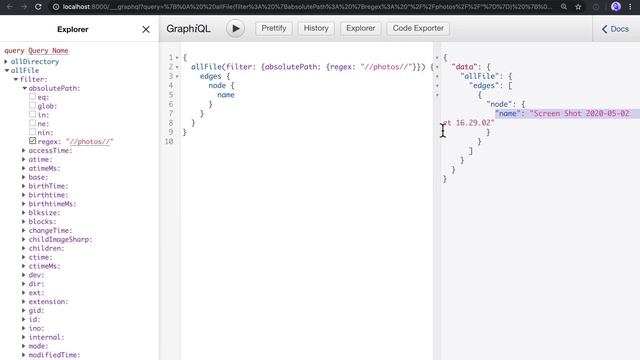The height and width of the screenshot is (360, 640).
Task: Expand the mode: field
Action: (x=24, y=346)
